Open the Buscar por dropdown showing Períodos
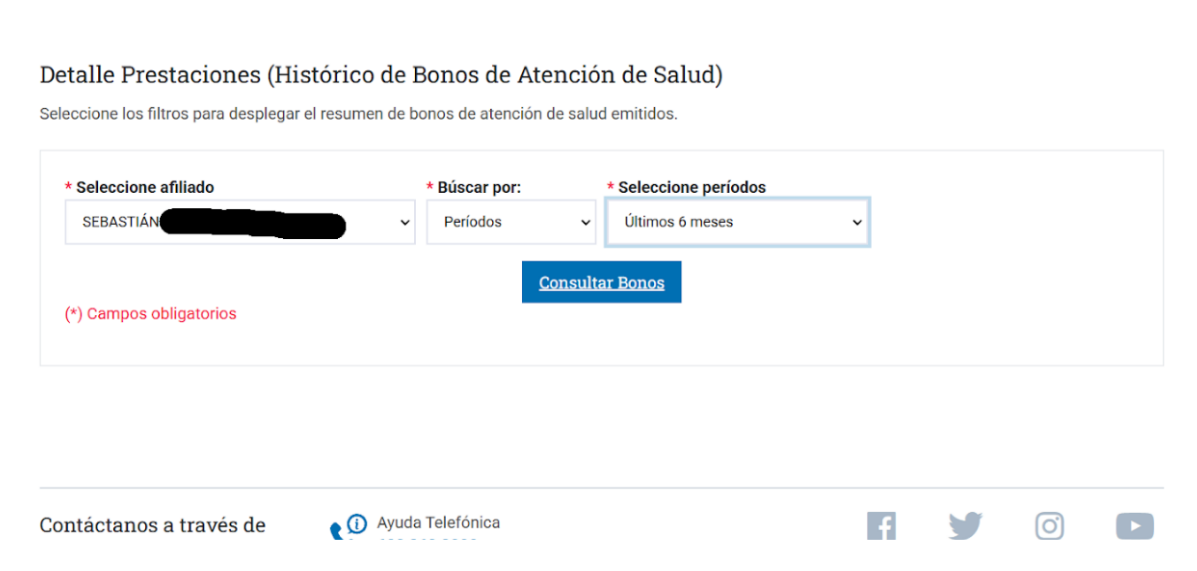Image resolution: width=1197 pixels, height=571 pixels. click(x=511, y=222)
